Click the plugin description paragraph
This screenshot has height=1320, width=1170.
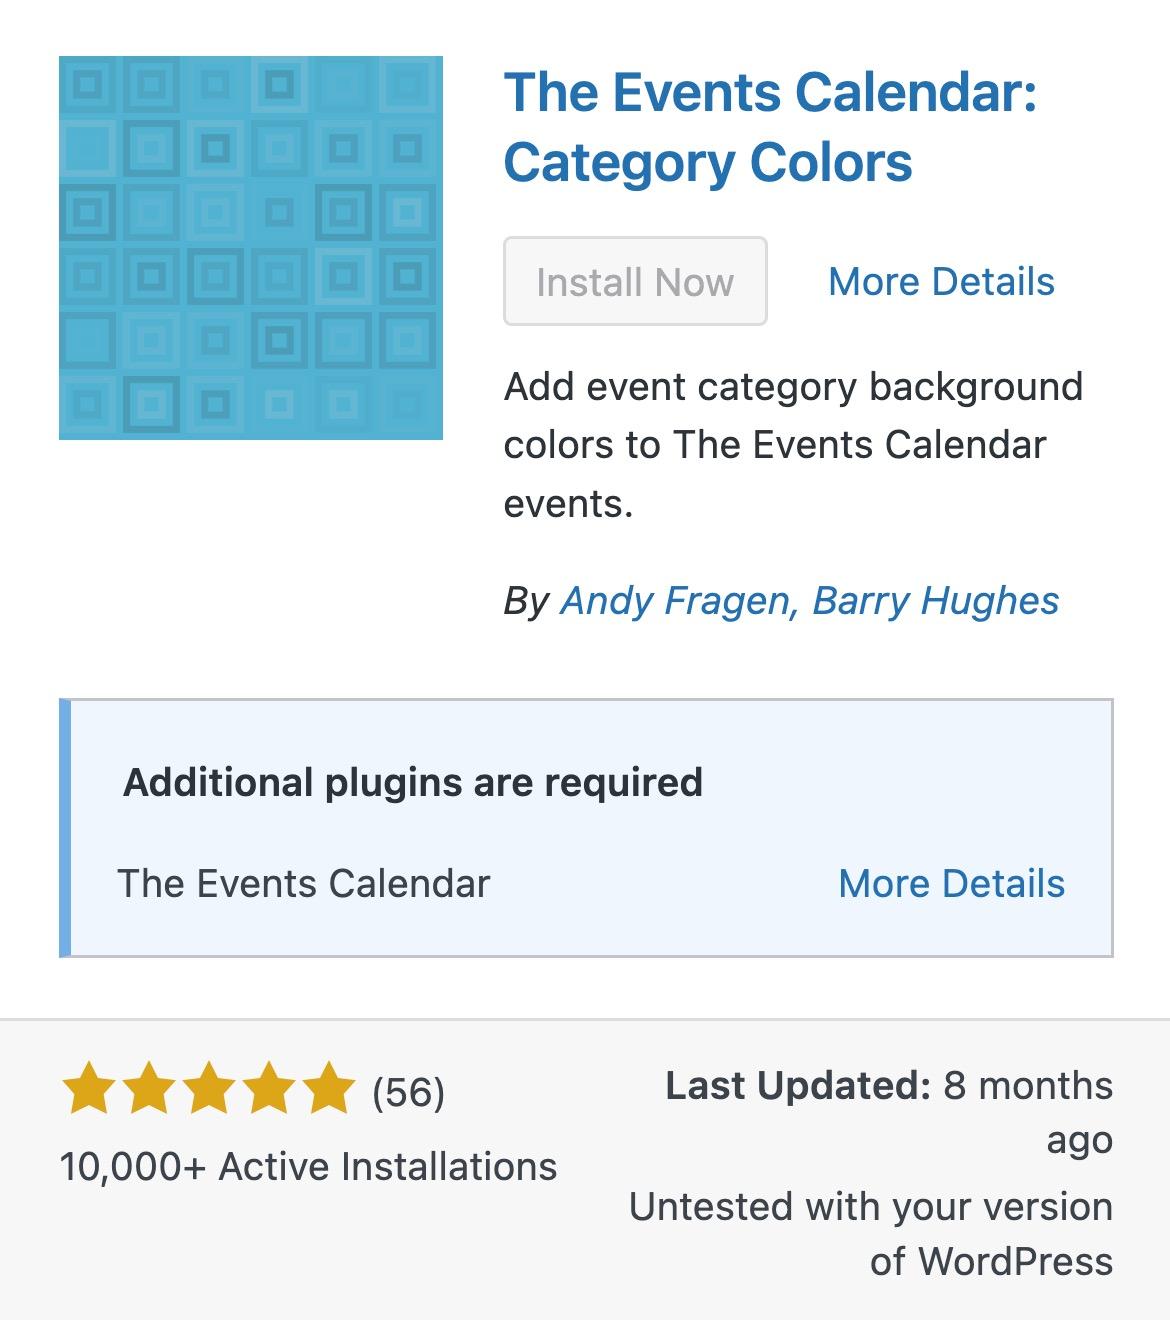[x=792, y=445]
